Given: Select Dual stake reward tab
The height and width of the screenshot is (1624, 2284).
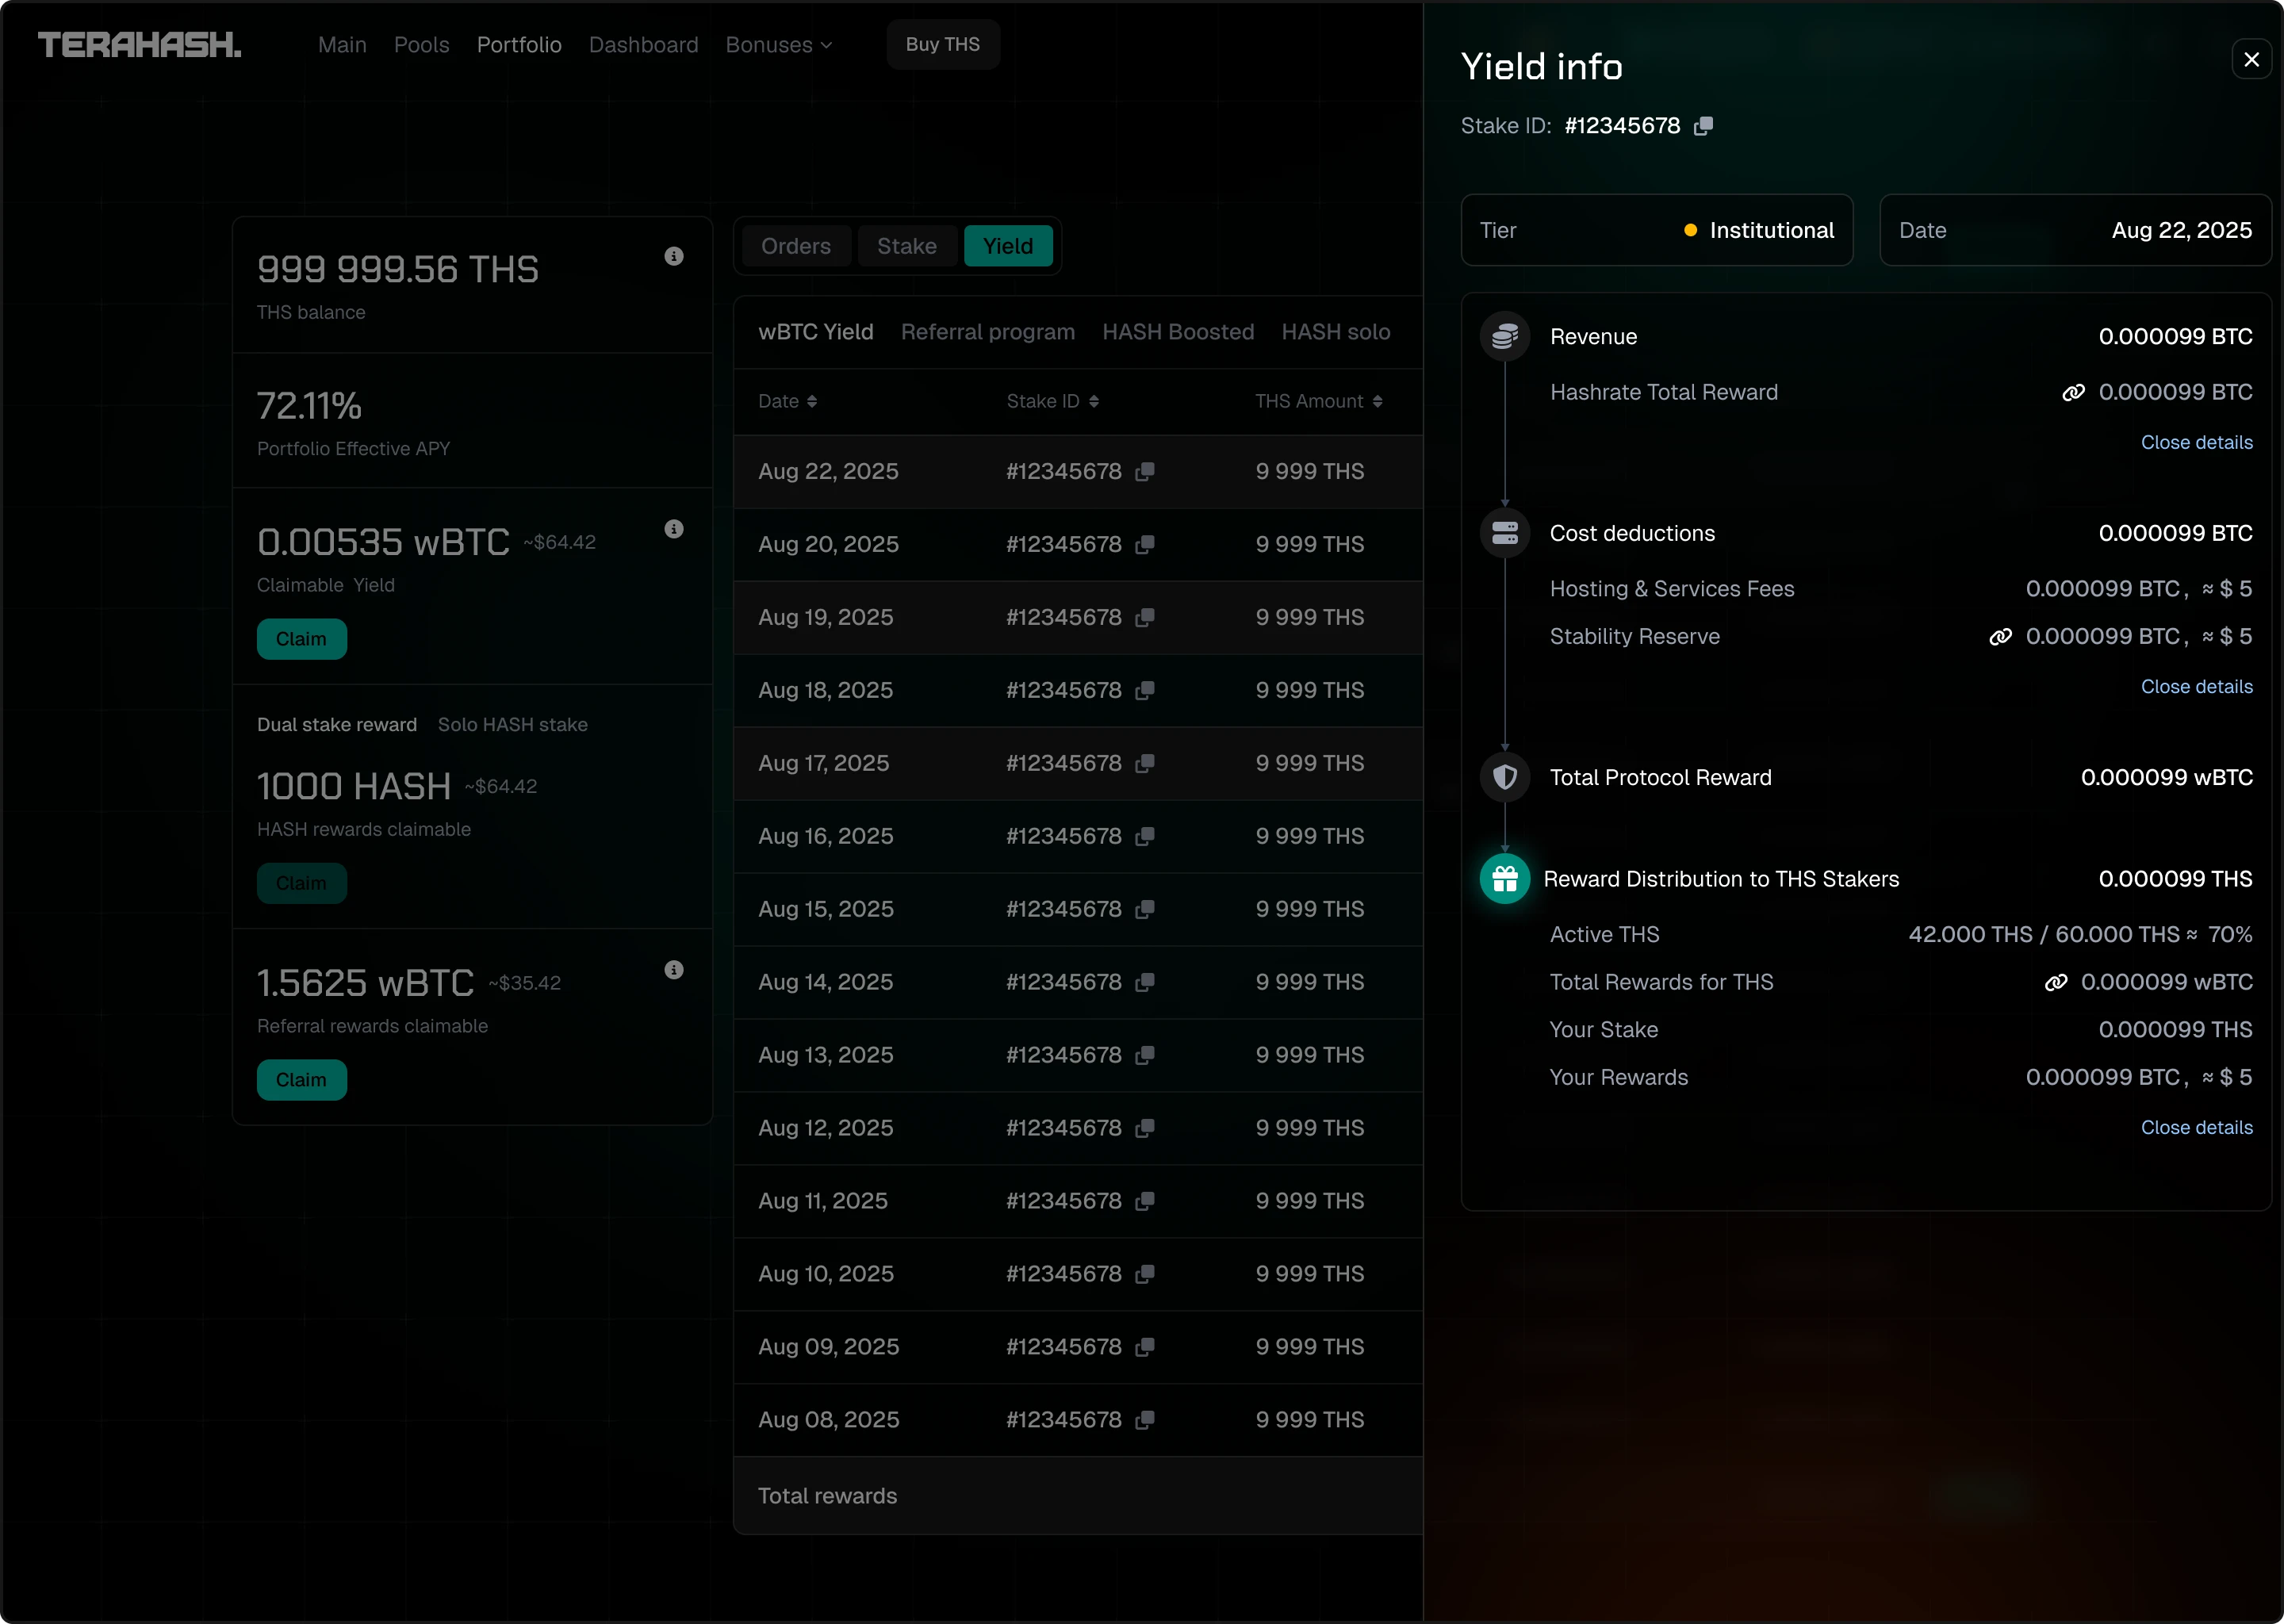Looking at the screenshot, I should click(337, 725).
